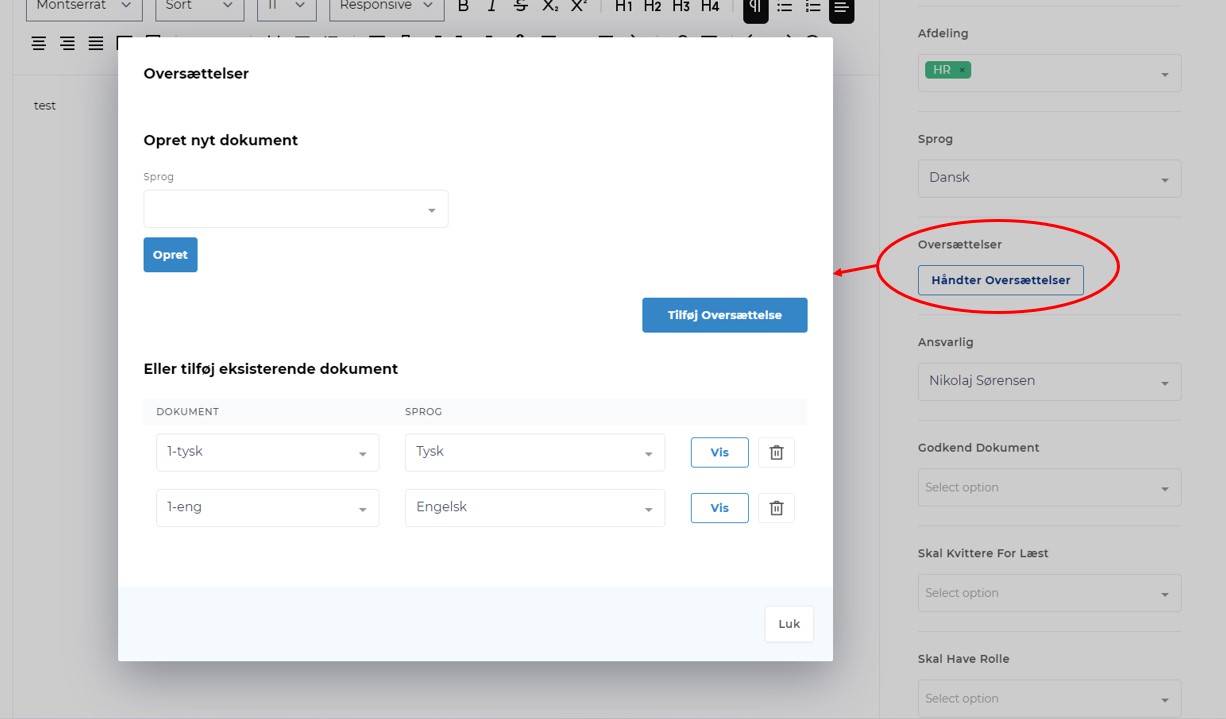The width and height of the screenshot is (1226, 719).
Task: Expand the Montserrat font dropdown
Action: click(84, 6)
